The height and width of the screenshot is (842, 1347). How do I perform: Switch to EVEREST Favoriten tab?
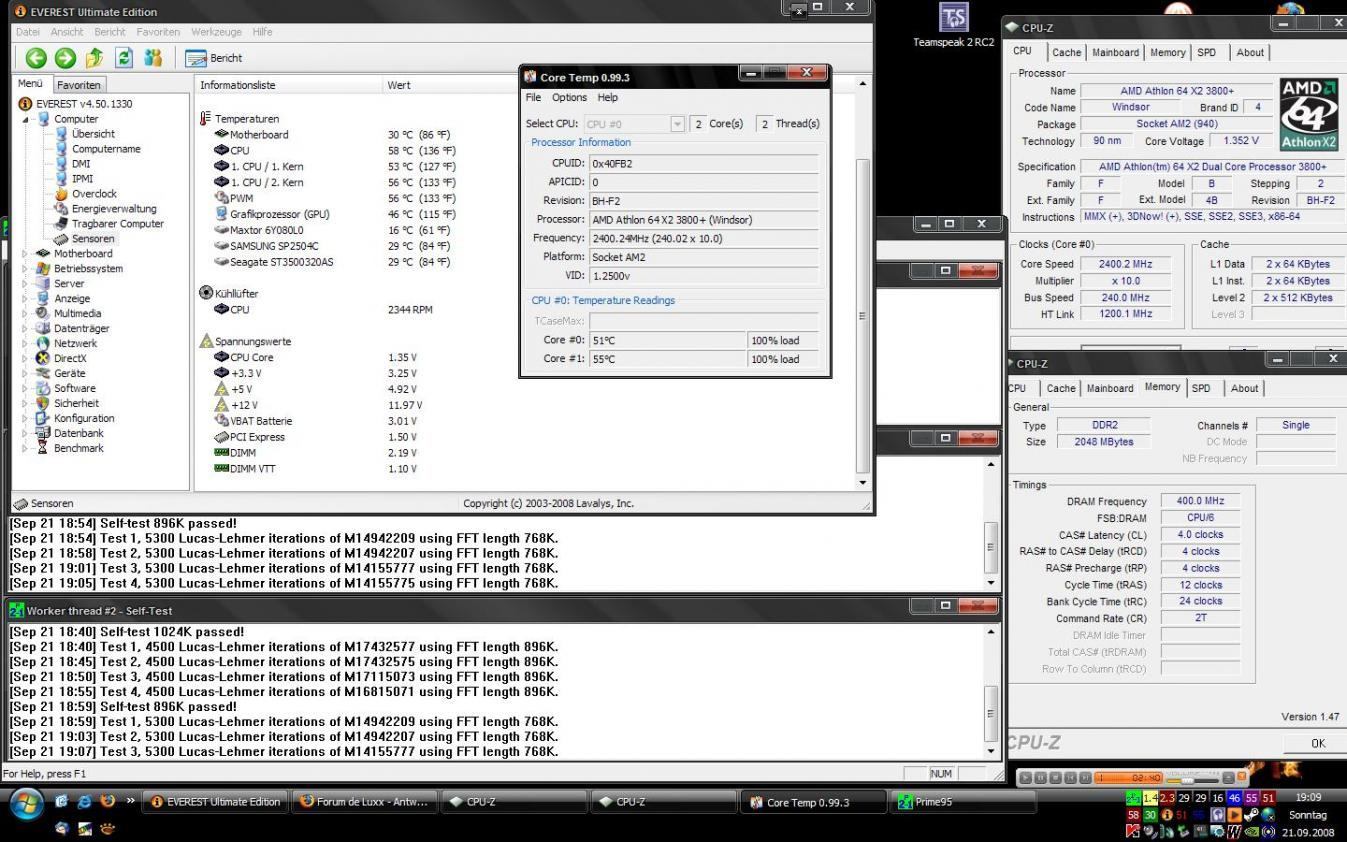coord(78,85)
